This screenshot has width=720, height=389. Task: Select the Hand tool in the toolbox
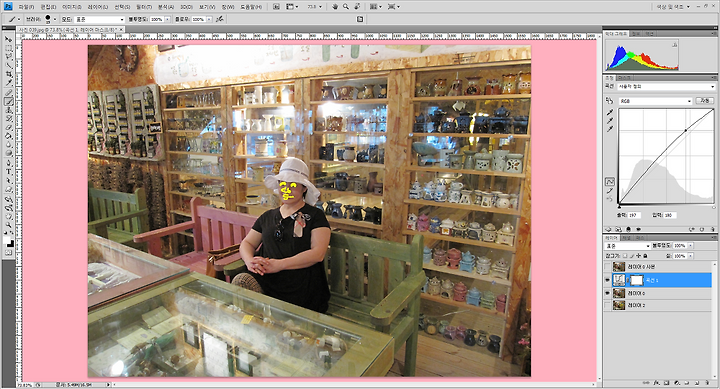(x=9, y=216)
